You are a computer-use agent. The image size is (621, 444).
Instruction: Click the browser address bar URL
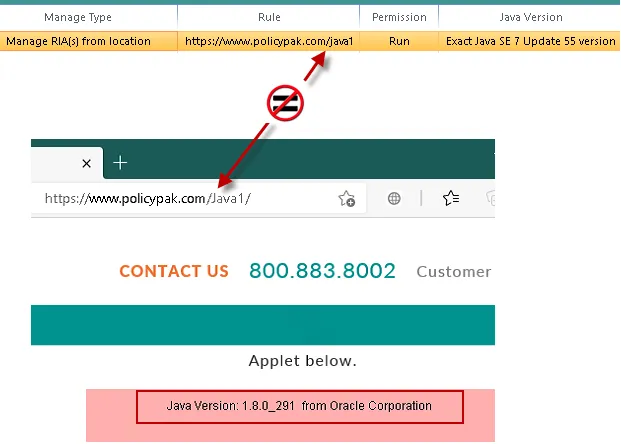pyautogui.click(x=148, y=198)
